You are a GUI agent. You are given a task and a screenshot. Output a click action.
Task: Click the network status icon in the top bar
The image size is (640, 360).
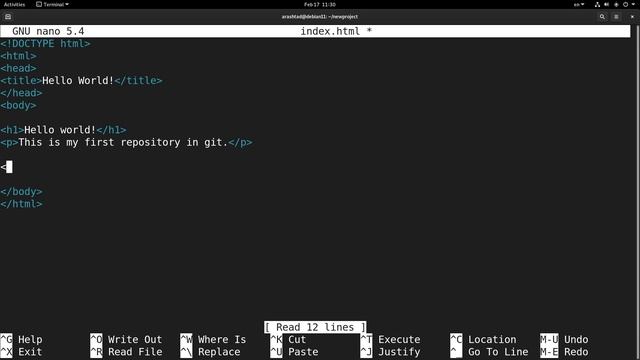pyautogui.click(x=597, y=4)
